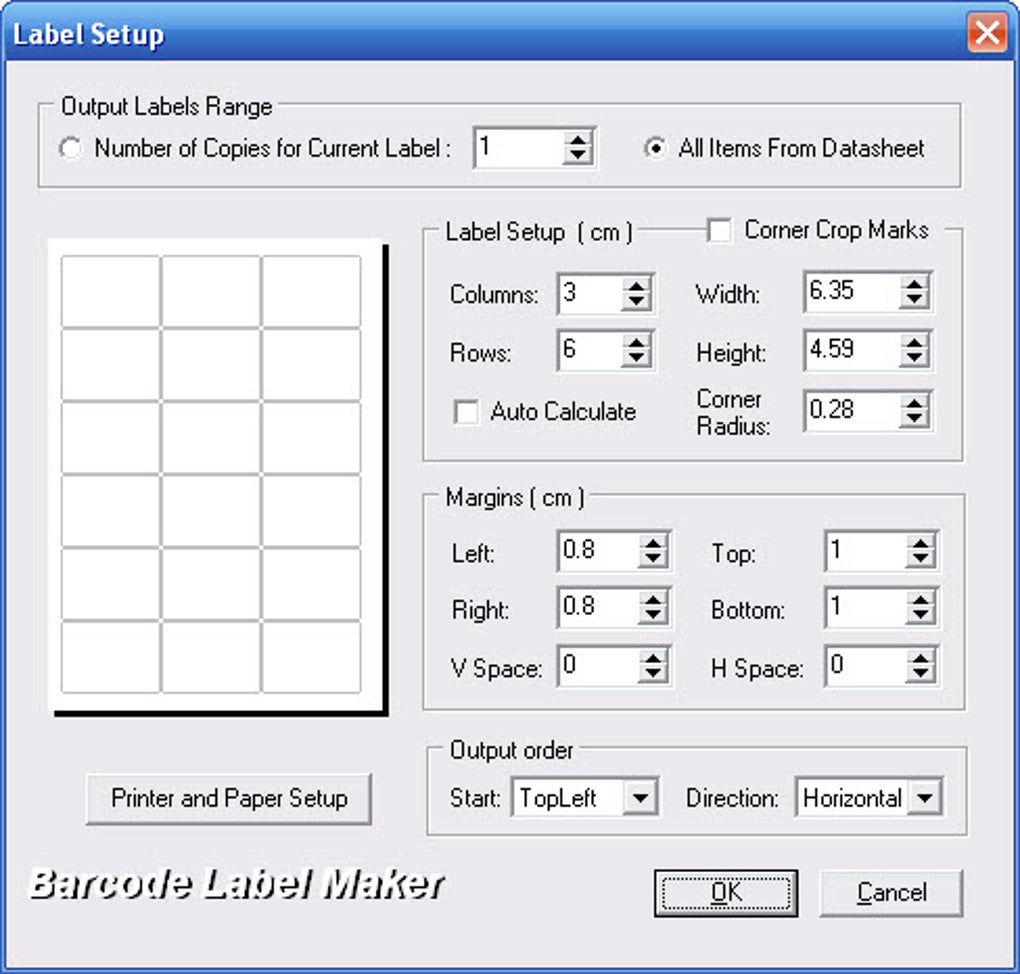Increase the Number of Copies value

point(577,140)
